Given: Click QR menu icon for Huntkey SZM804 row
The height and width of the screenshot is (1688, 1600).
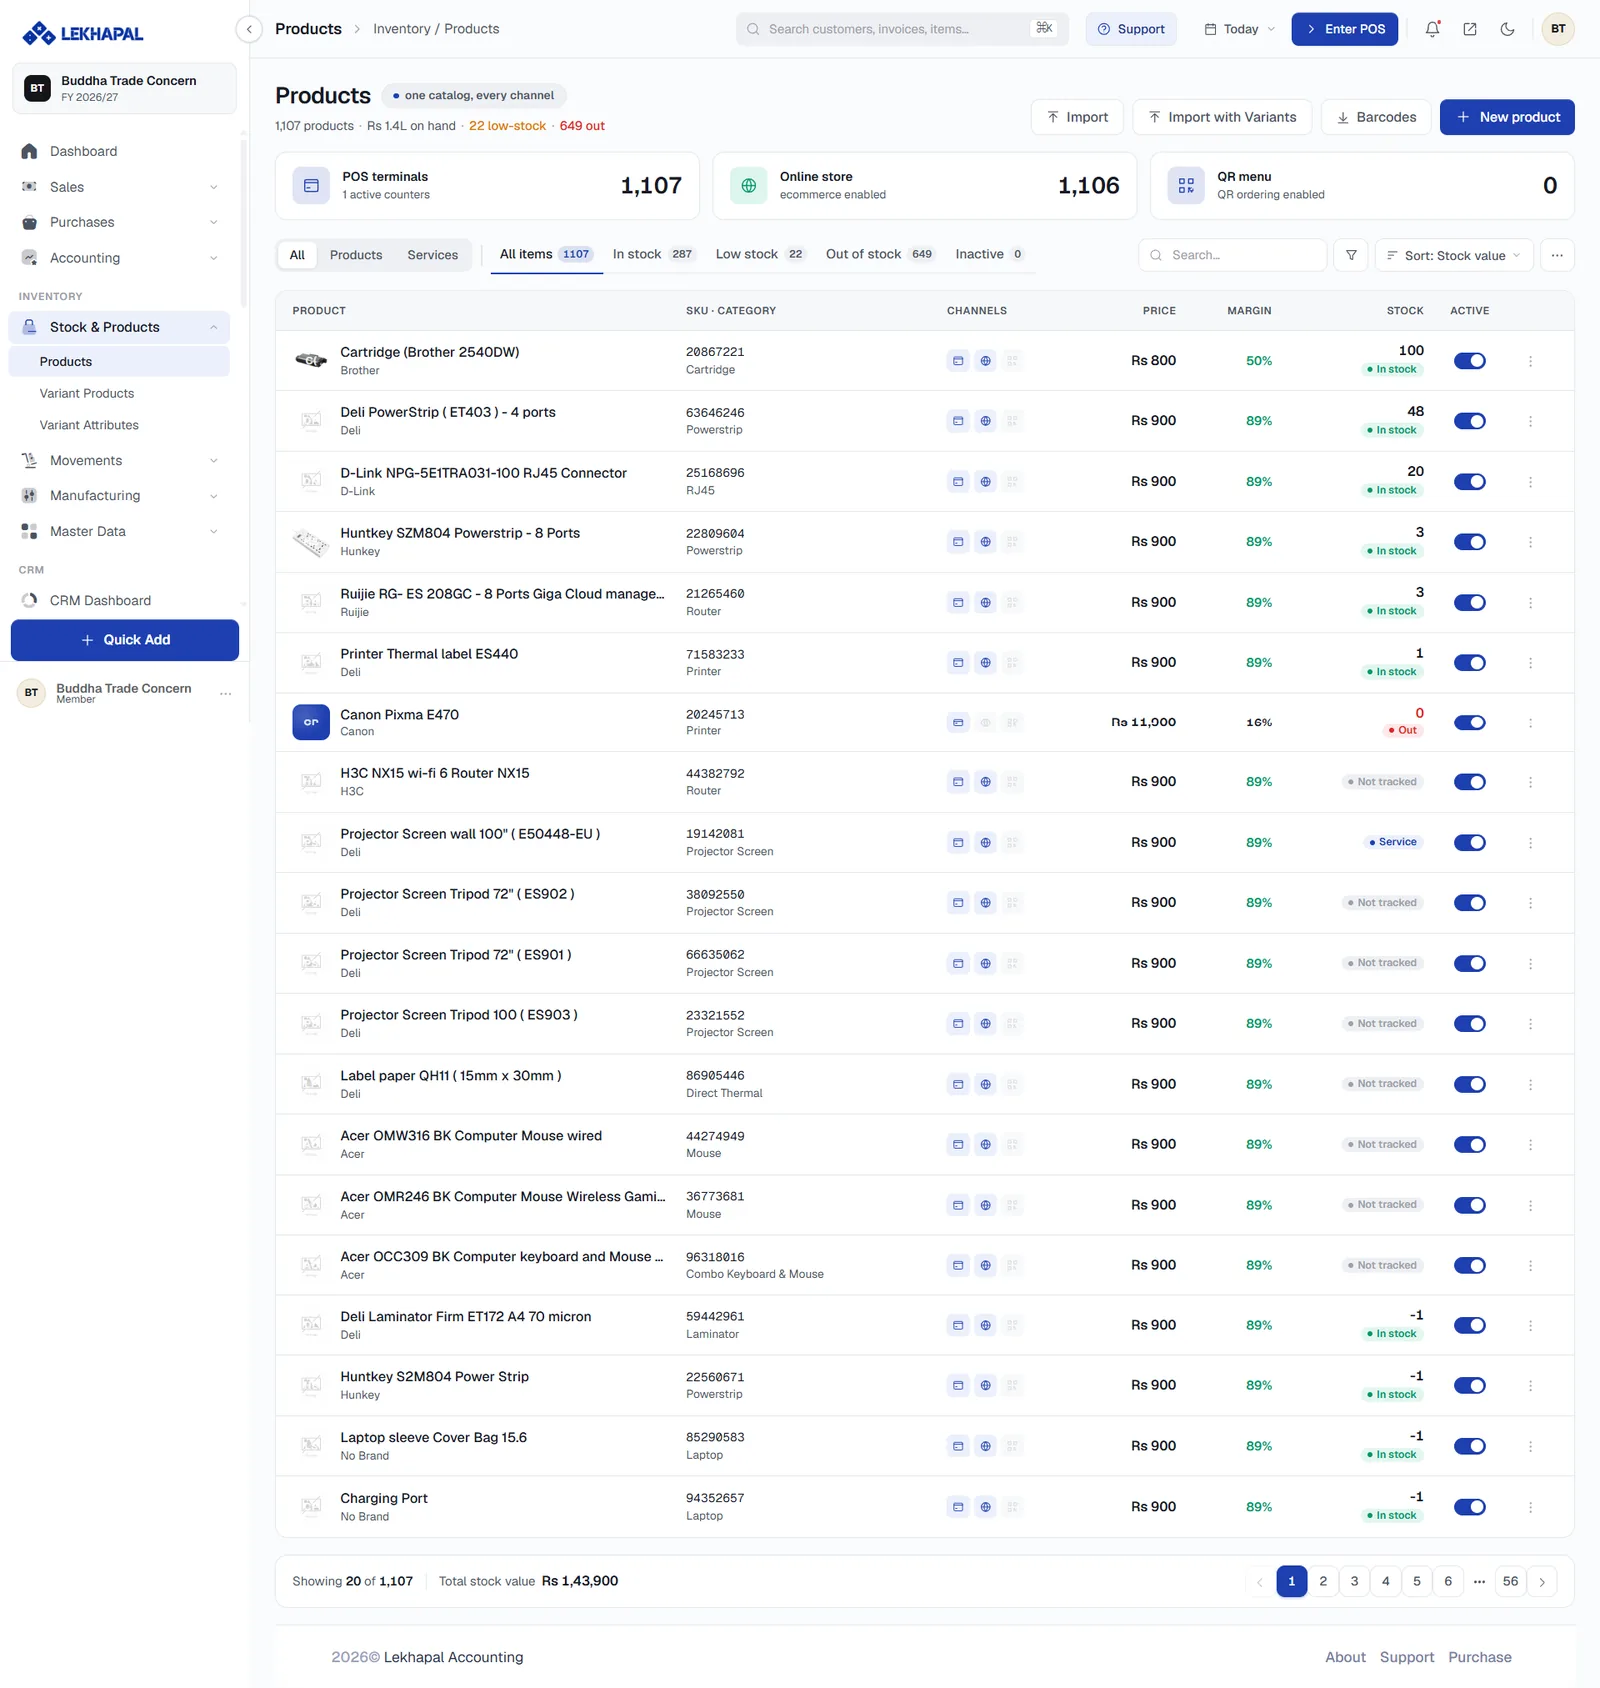Looking at the screenshot, I should (x=1012, y=542).
